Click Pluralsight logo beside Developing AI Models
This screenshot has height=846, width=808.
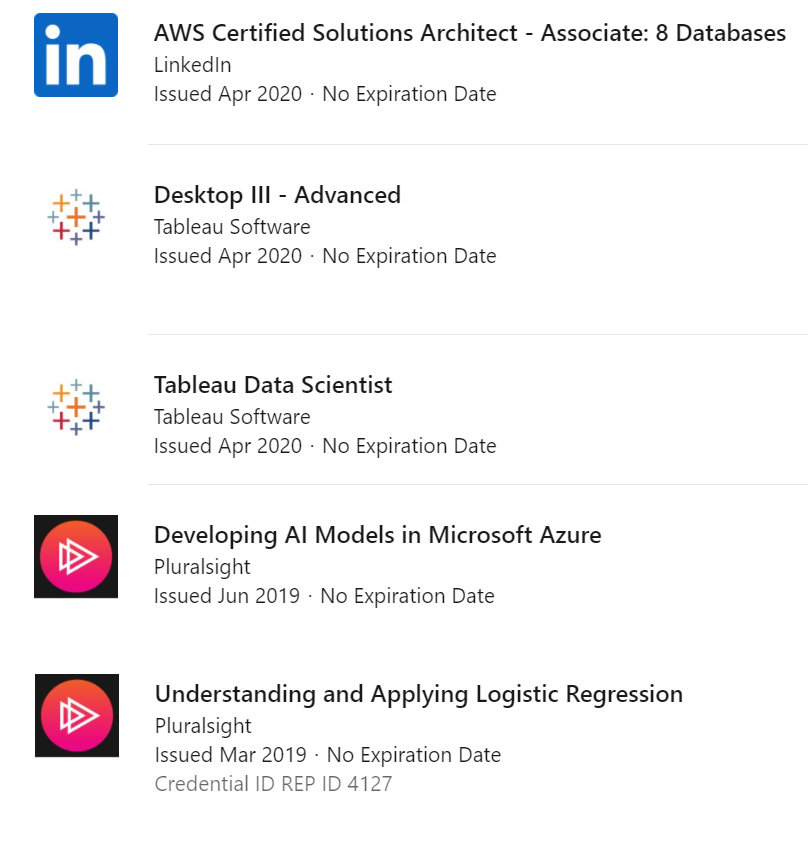76,556
